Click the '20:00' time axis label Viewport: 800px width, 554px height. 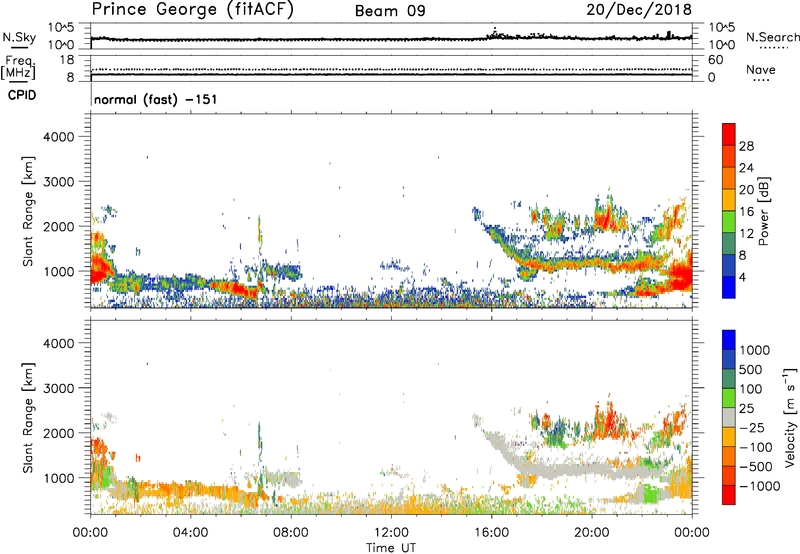point(591,533)
